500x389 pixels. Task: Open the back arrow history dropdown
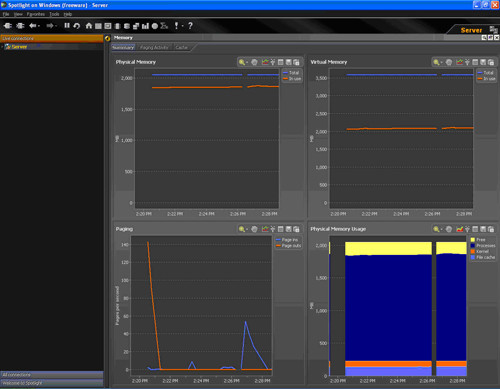click(x=39, y=26)
